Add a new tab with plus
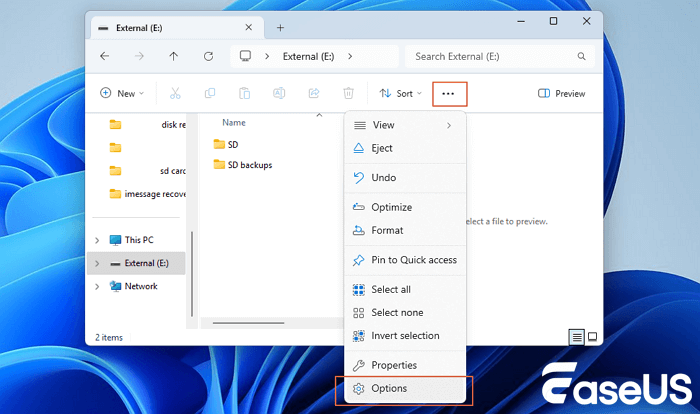The height and width of the screenshot is (414, 700). tap(280, 28)
